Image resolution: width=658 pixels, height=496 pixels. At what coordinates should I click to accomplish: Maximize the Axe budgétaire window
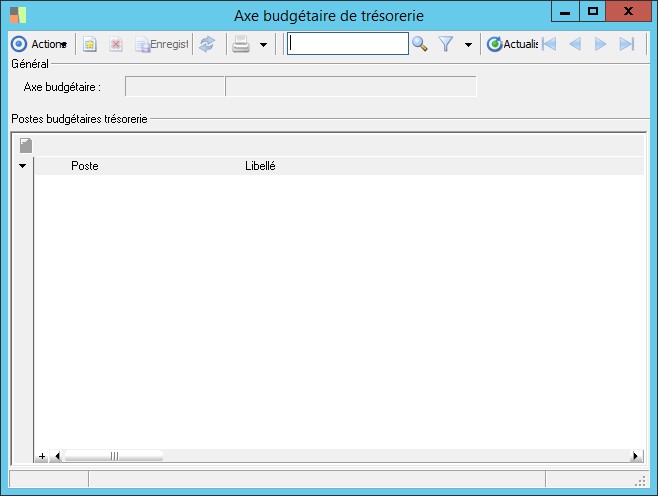pos(593,12)
